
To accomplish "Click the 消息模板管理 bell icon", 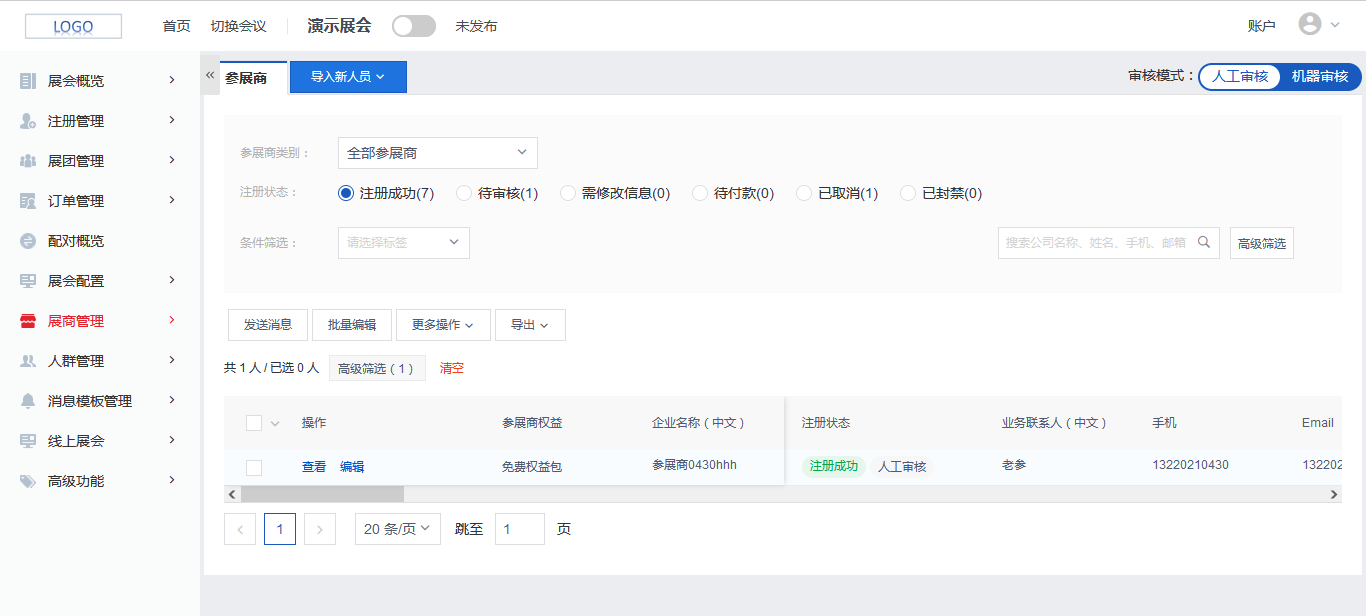I will (x=28, y=401).
